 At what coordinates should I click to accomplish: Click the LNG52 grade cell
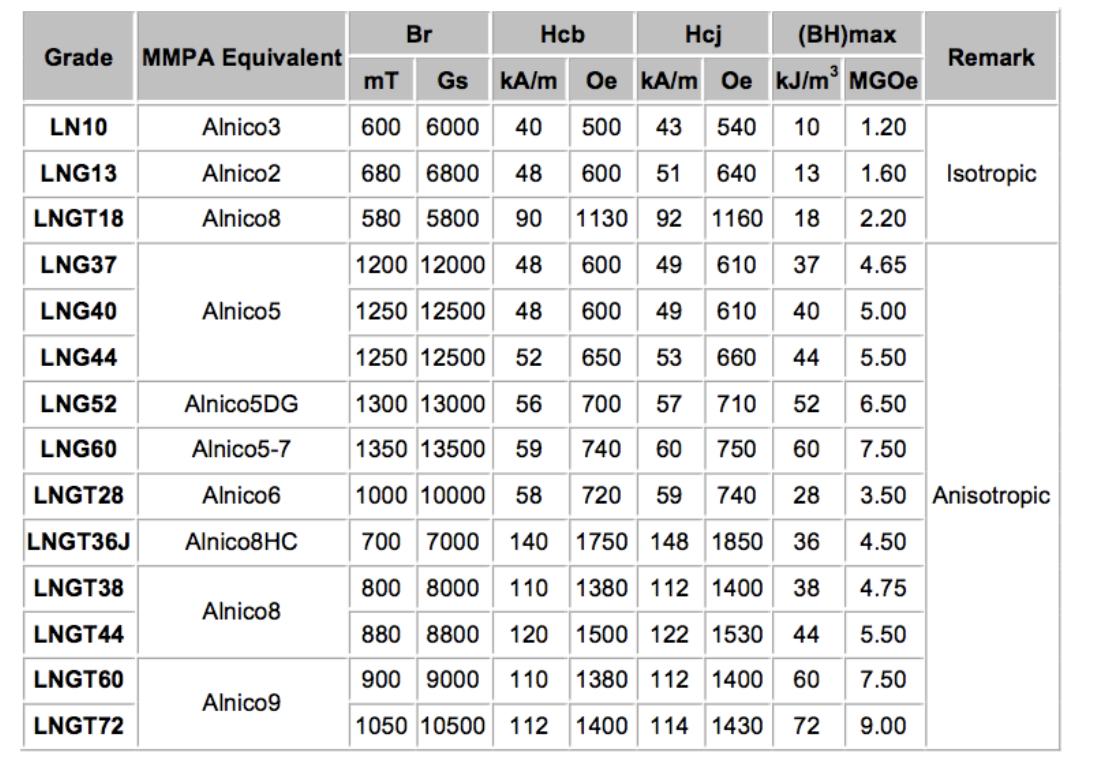(78, 404)
